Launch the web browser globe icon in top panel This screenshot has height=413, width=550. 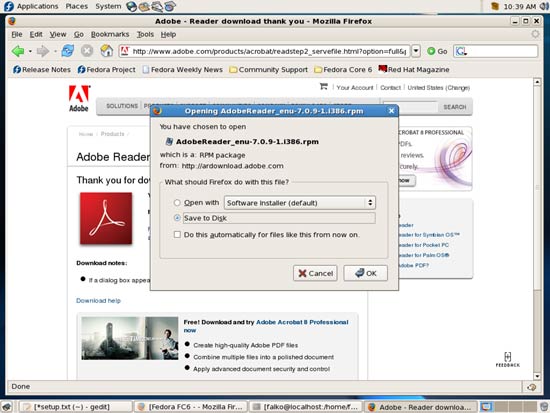[132, 6]
